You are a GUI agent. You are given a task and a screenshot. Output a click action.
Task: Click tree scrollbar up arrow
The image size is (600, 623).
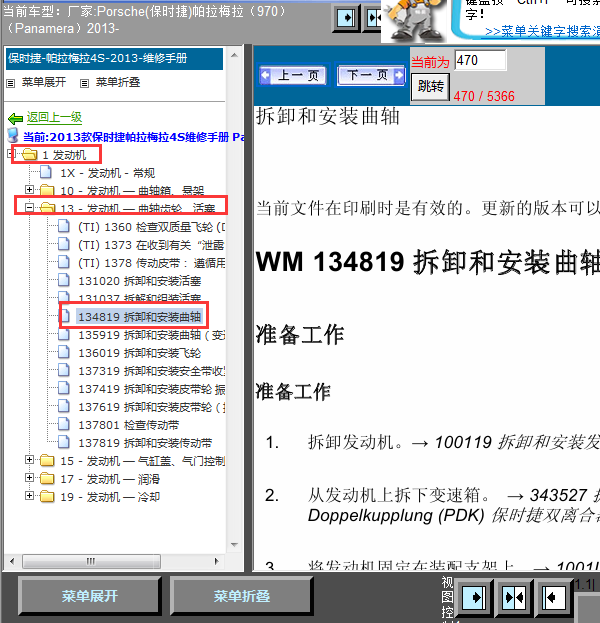coord(234,55)
